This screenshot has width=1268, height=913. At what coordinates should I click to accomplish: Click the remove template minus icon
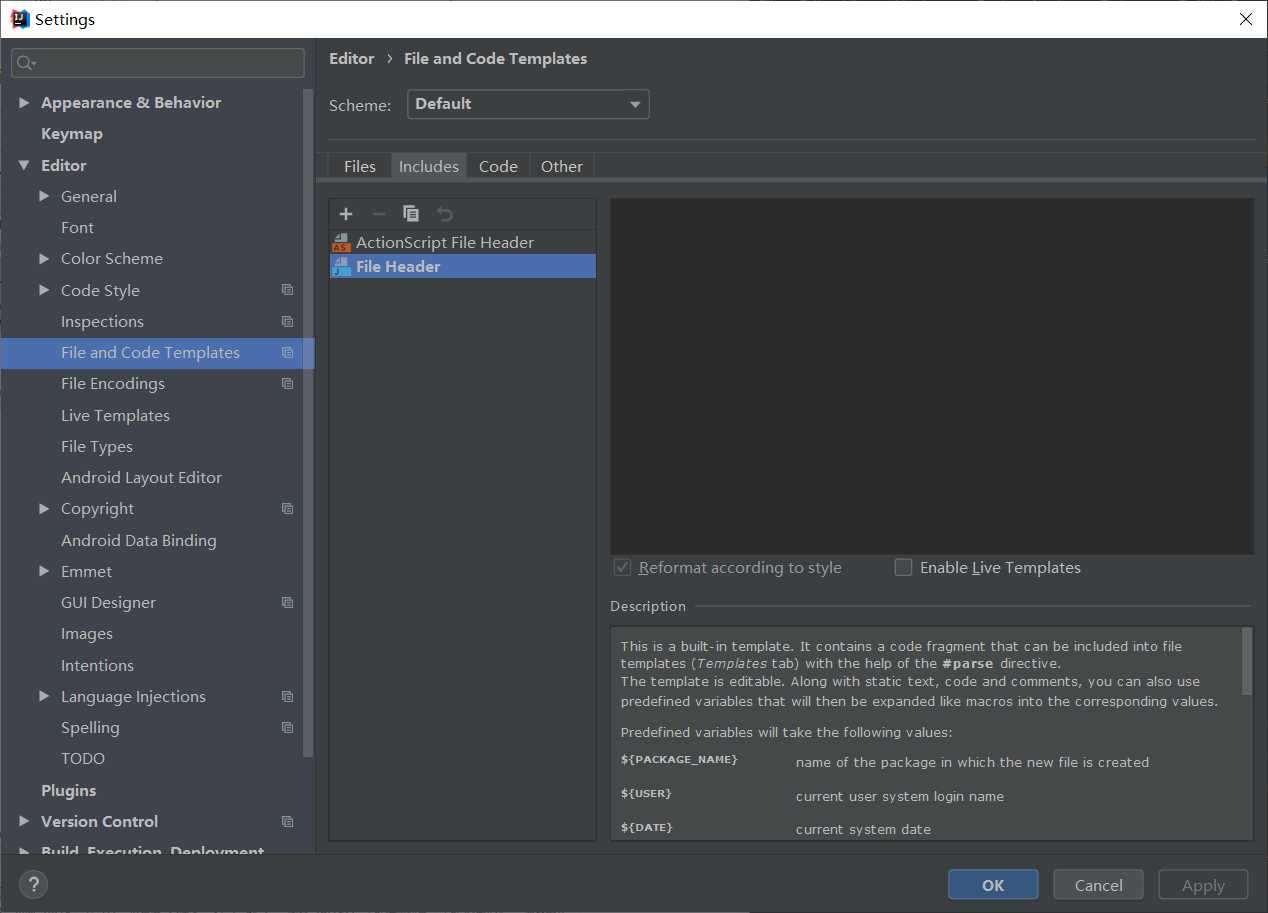[x=378, y=214]
